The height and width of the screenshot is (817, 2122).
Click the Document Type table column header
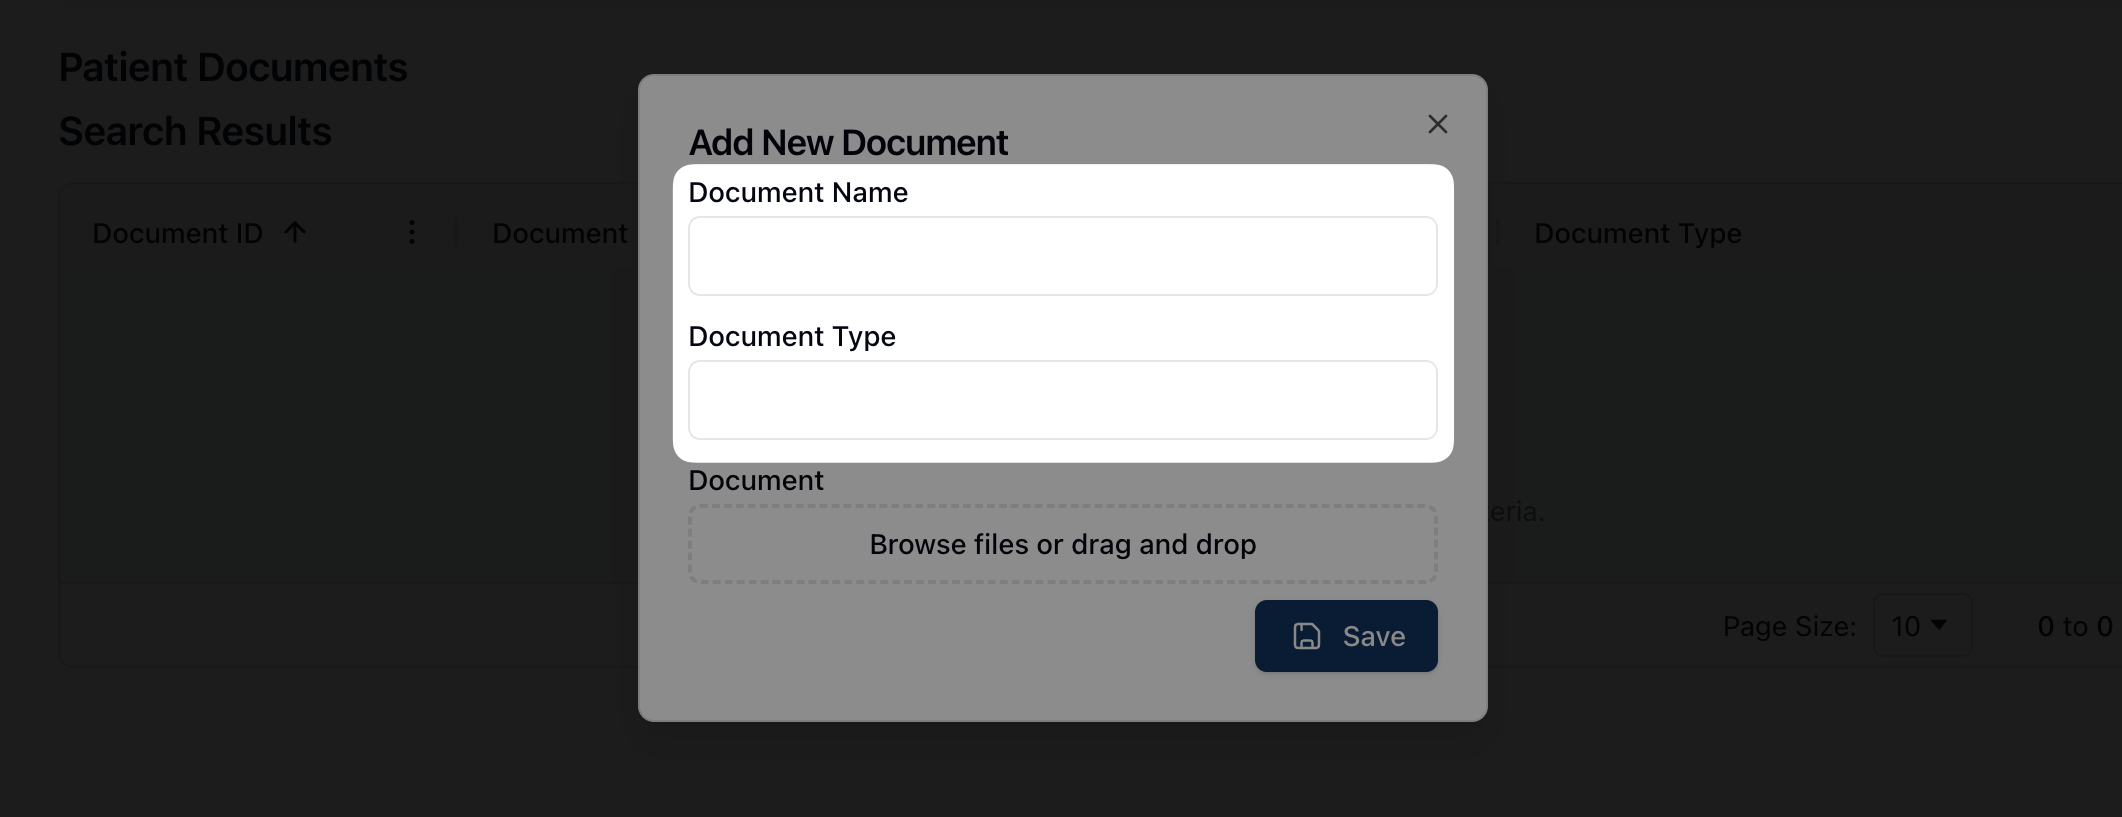[1637, 233]
